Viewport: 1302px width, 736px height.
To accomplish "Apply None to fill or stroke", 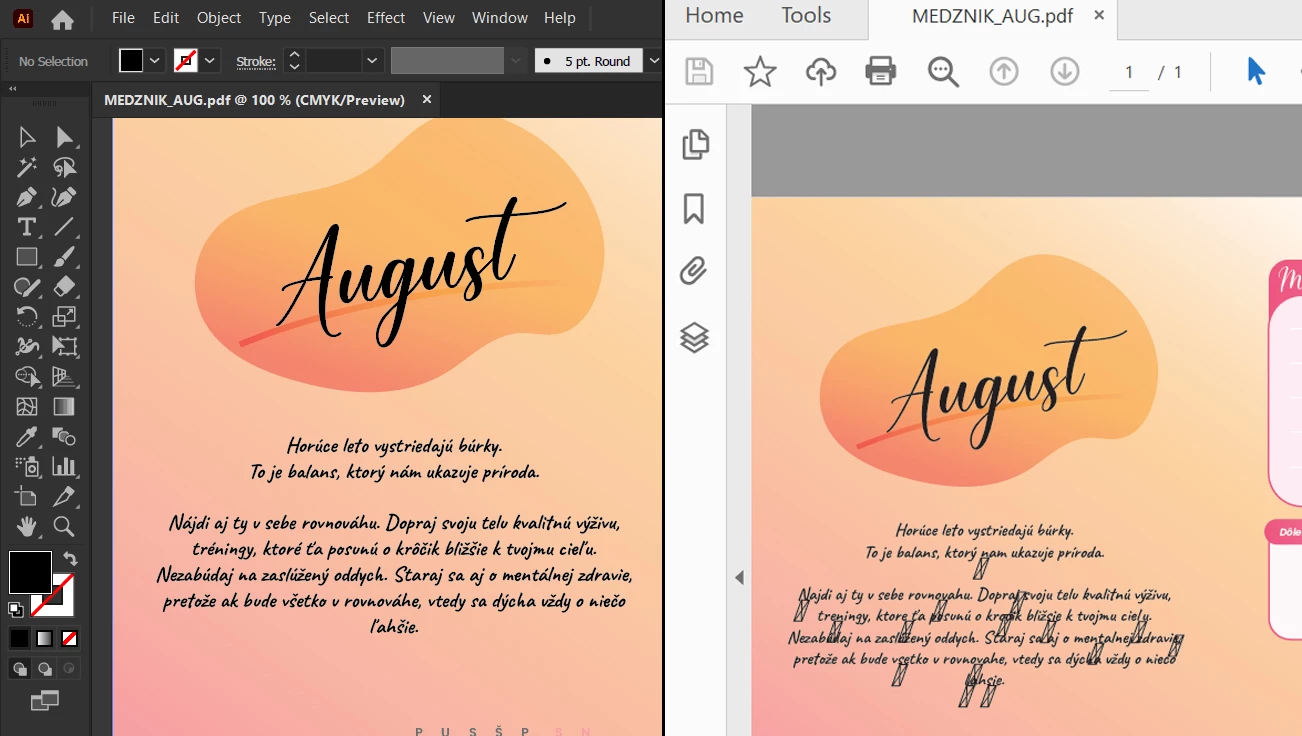I will pos(69,638).
